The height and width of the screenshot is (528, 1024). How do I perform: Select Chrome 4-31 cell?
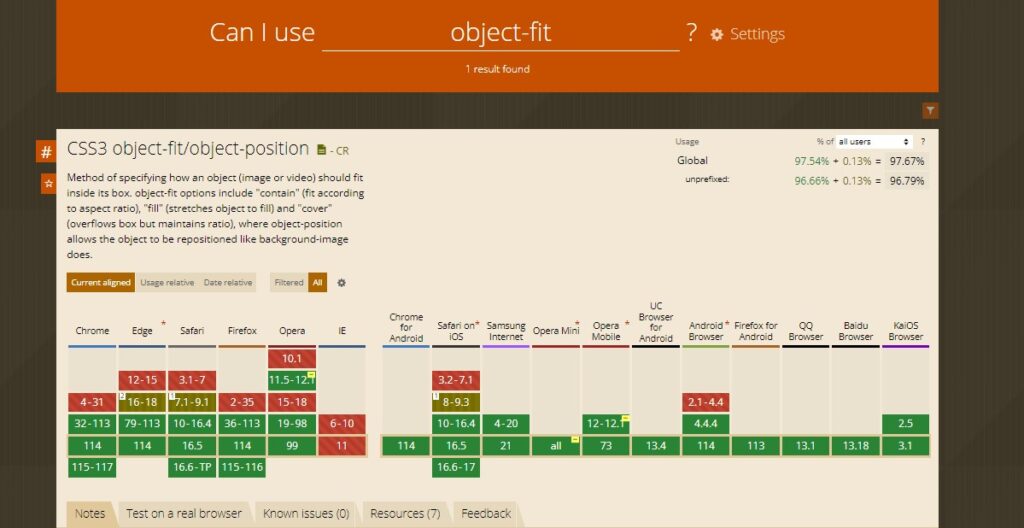click(x=92, y=403)
